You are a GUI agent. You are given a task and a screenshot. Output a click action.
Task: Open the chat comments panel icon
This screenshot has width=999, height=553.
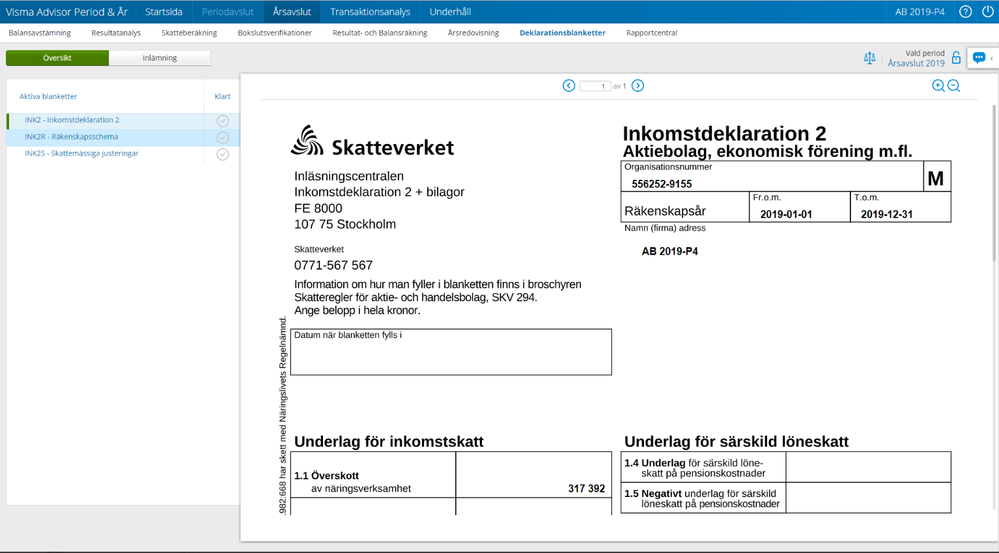pyautogui.click(x=979, y=58)
